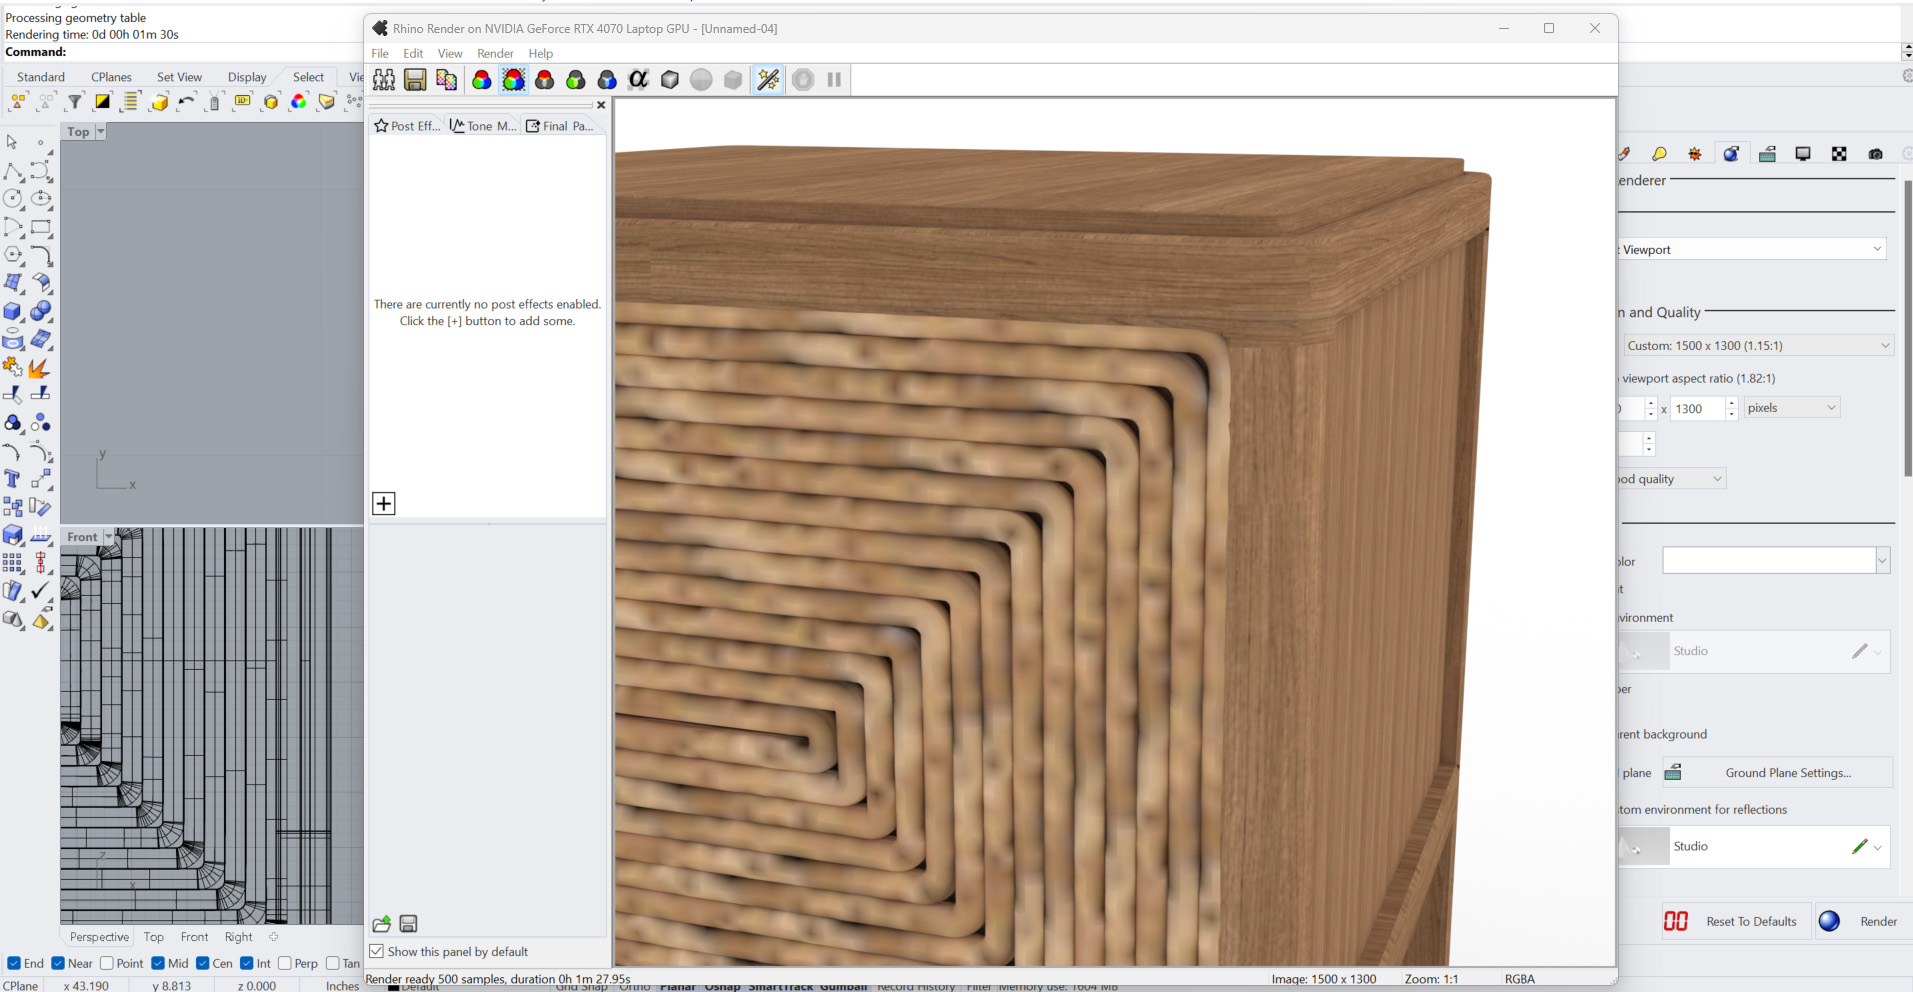The width and height of the screenshot is (1913, 992).
Task: Switch to the CPlanes toolbar tab
Action: [x=111, y=77]
